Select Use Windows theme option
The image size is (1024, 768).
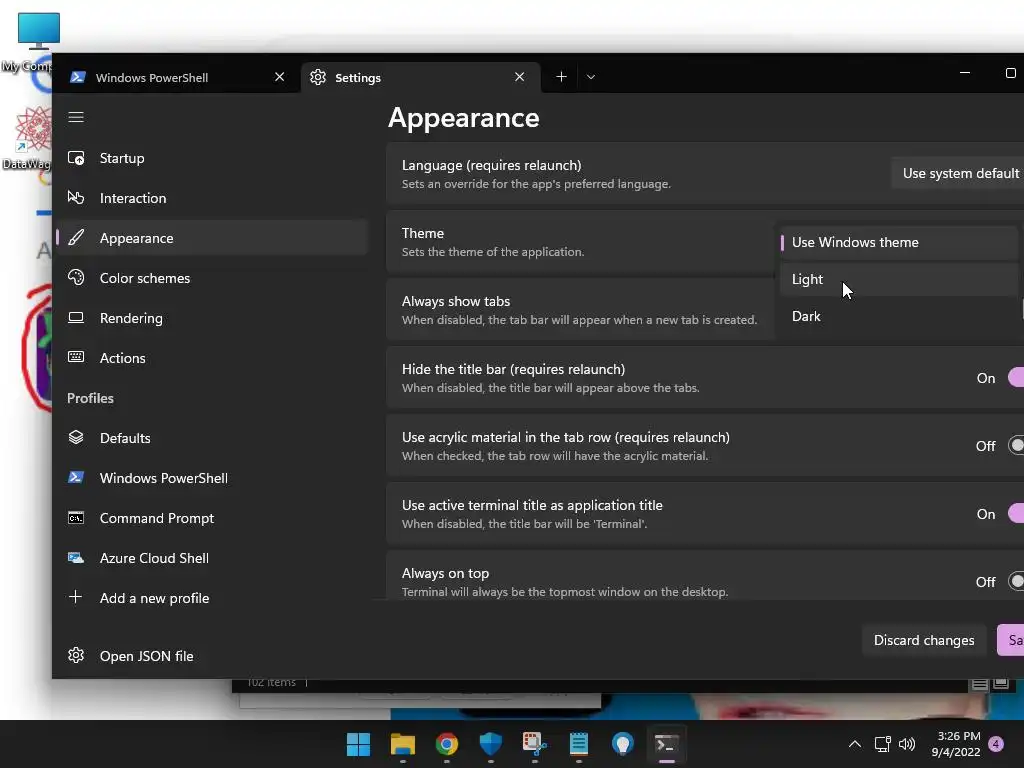(x=899, y=242)
